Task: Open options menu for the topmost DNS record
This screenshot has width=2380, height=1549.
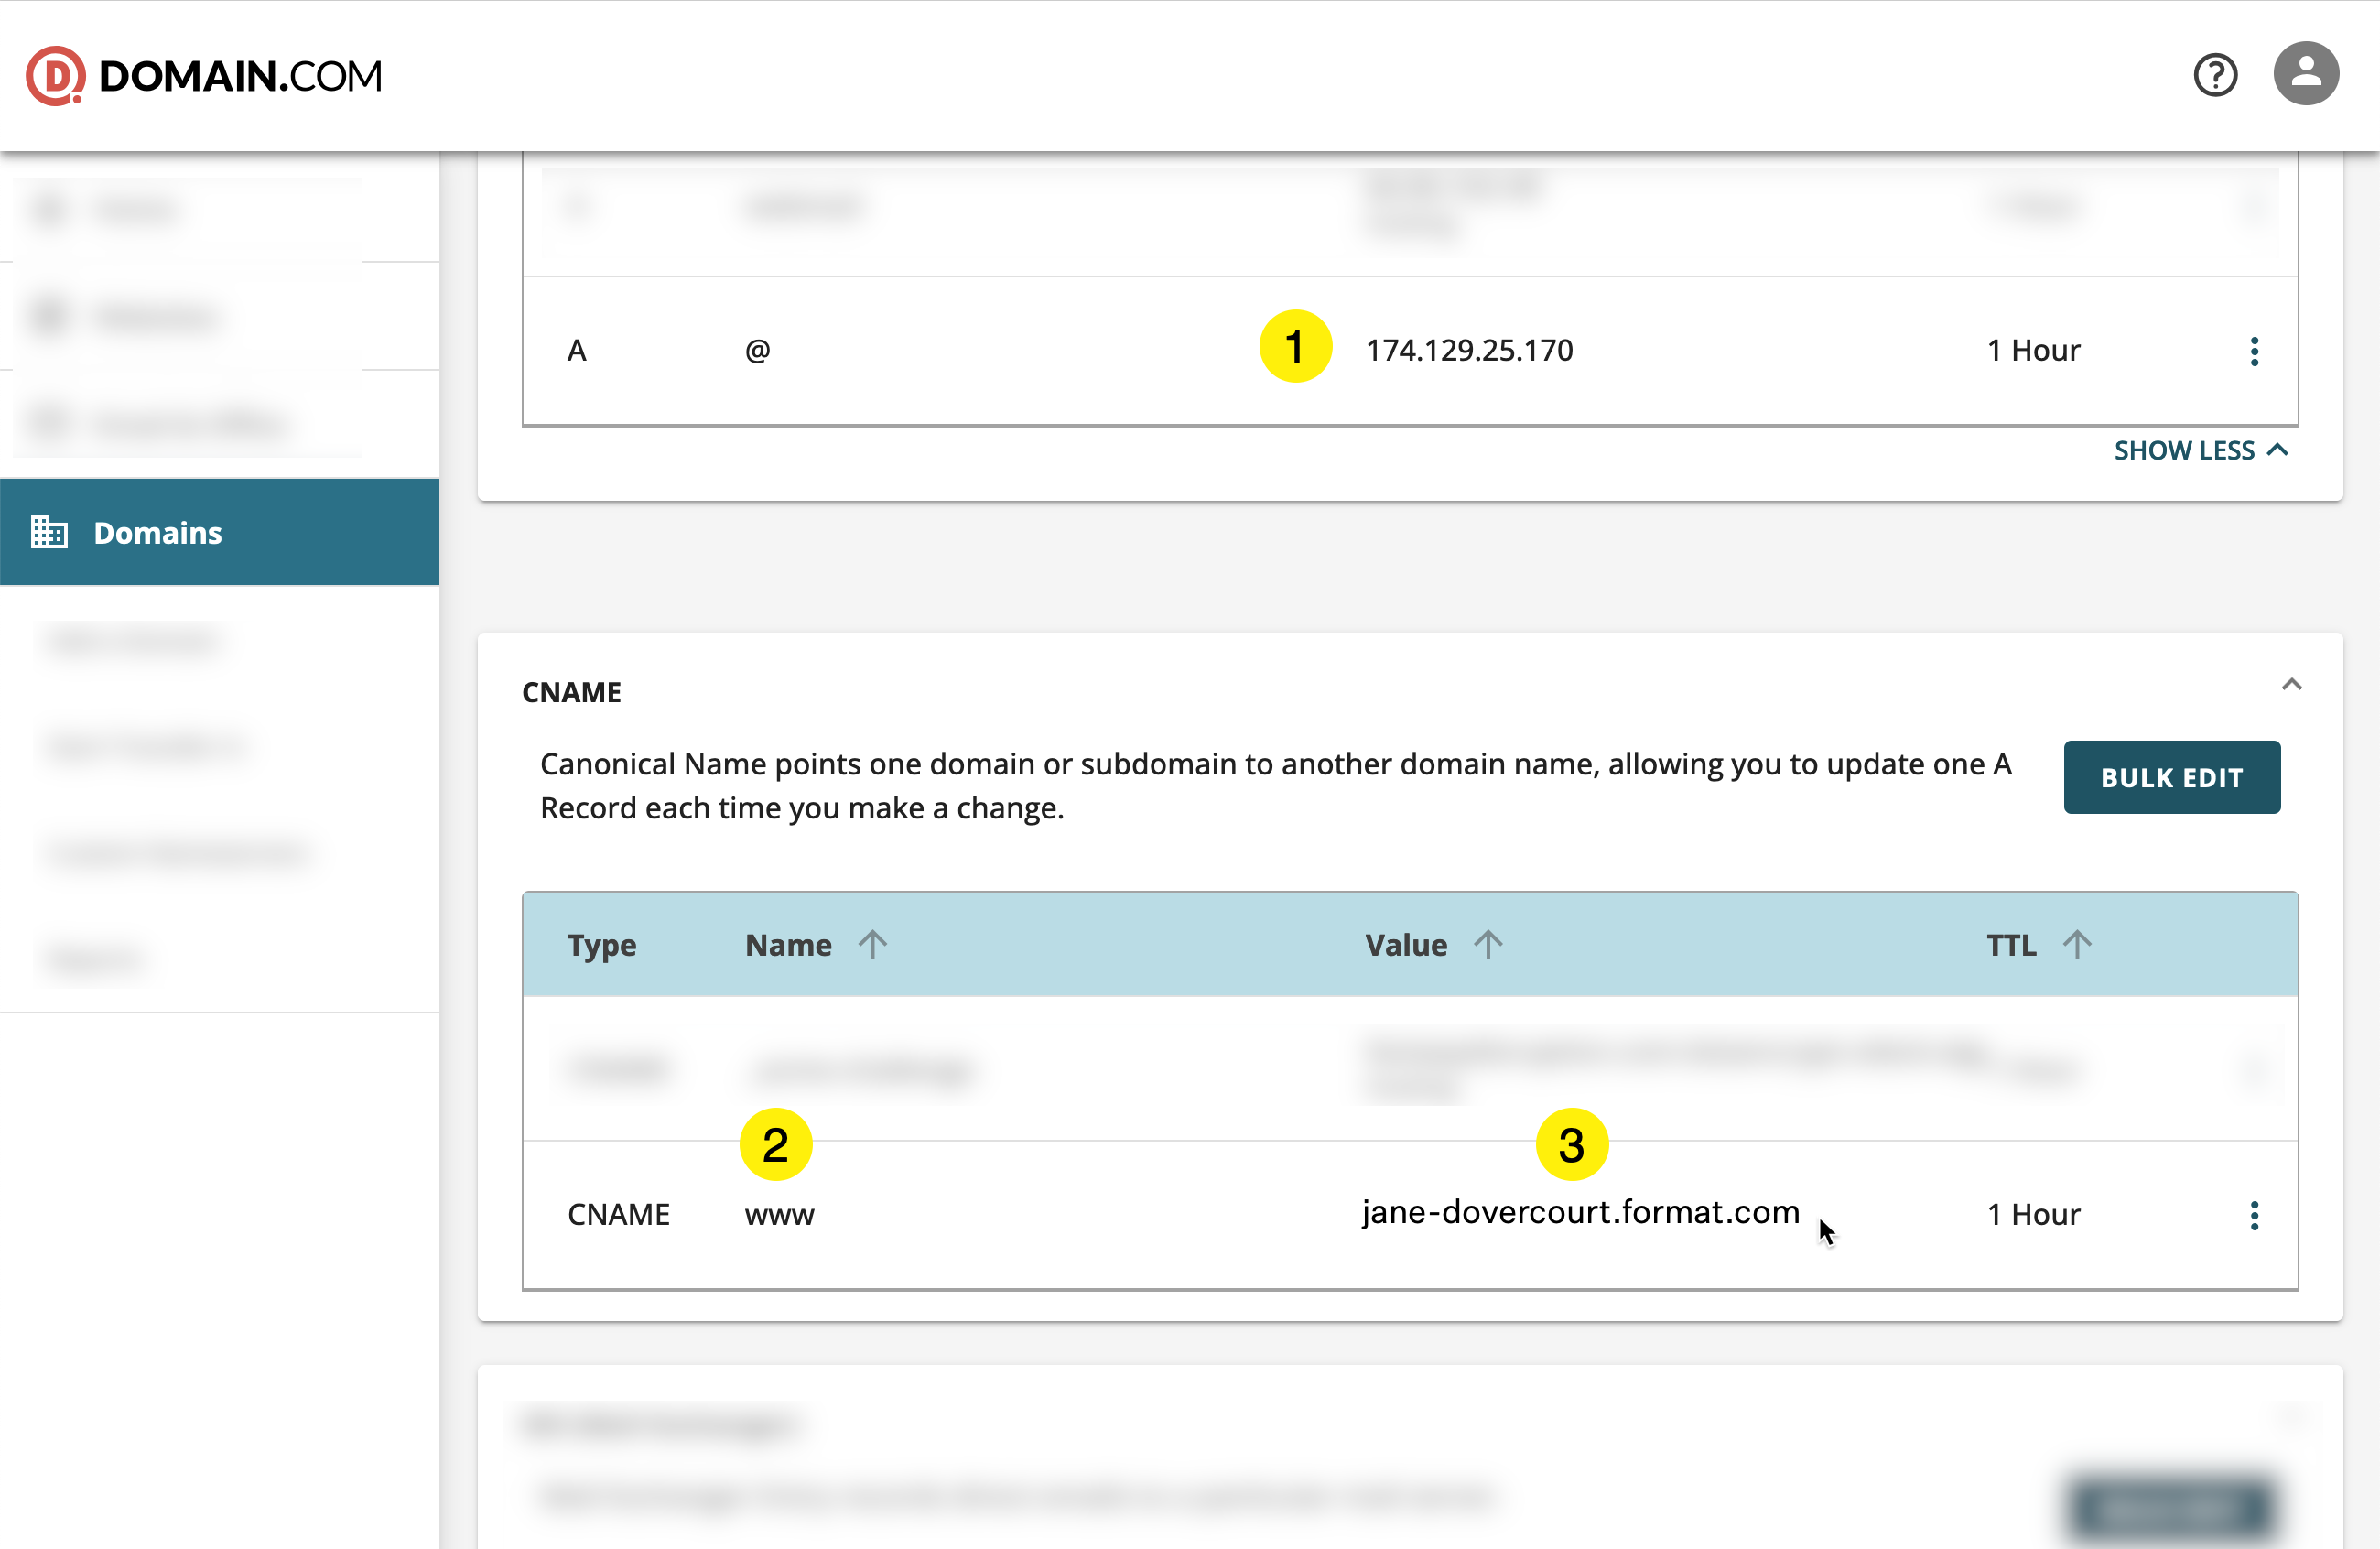Action: pos(2255,207)
